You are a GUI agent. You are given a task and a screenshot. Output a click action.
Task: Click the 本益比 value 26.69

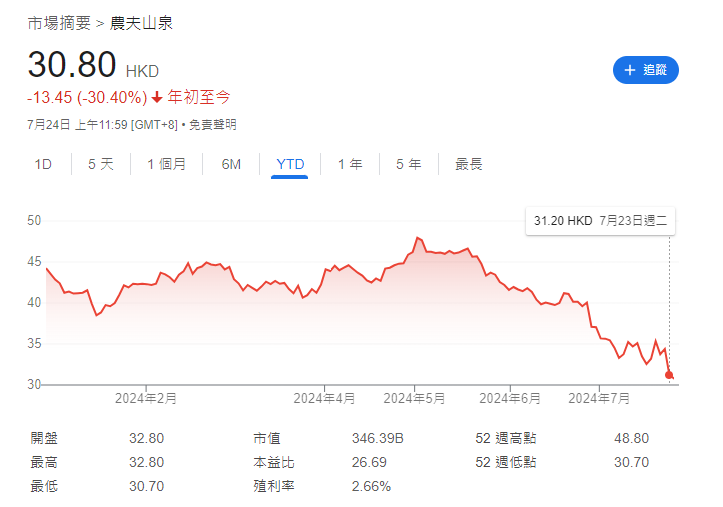tap(369, 462)
